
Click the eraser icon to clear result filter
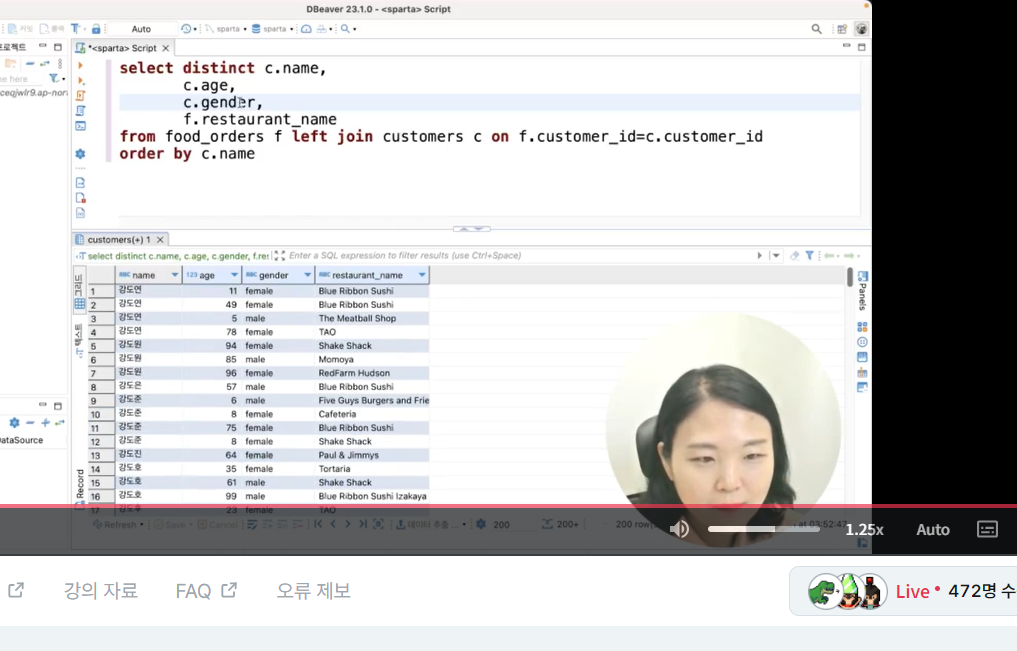coord(795,255)
